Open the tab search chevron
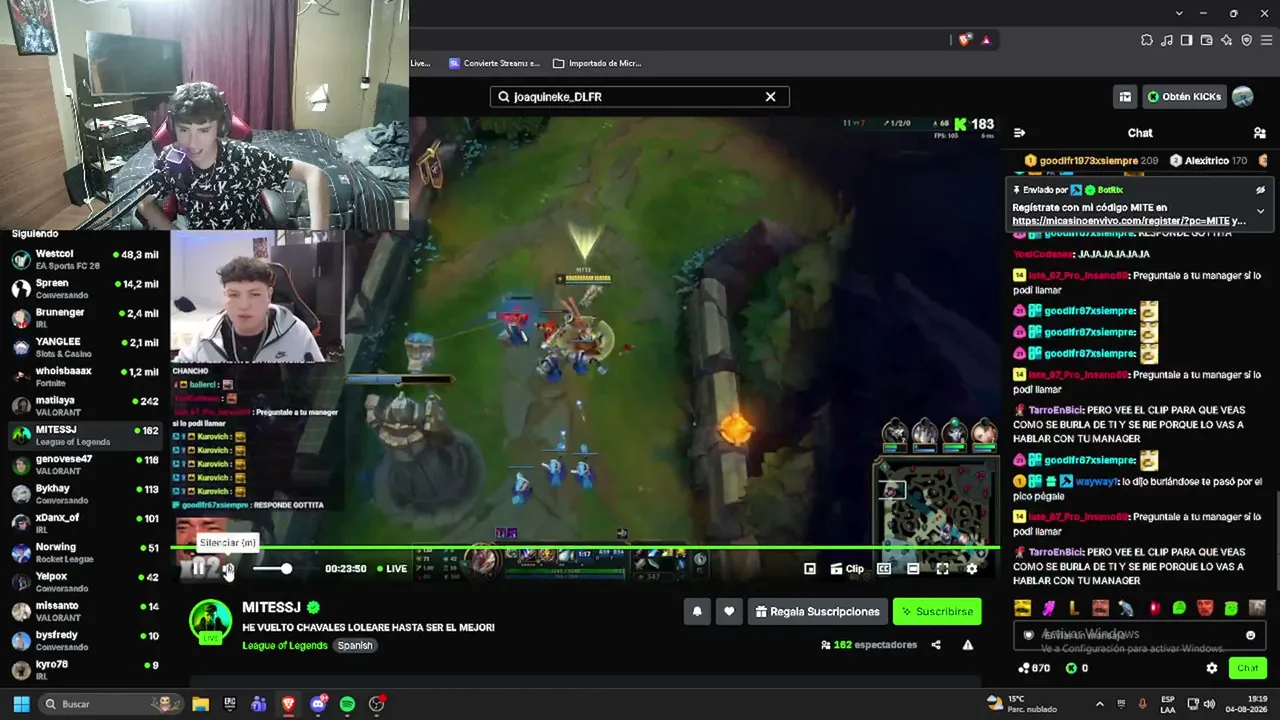The image size is (1280, 720). (1180, 13)
